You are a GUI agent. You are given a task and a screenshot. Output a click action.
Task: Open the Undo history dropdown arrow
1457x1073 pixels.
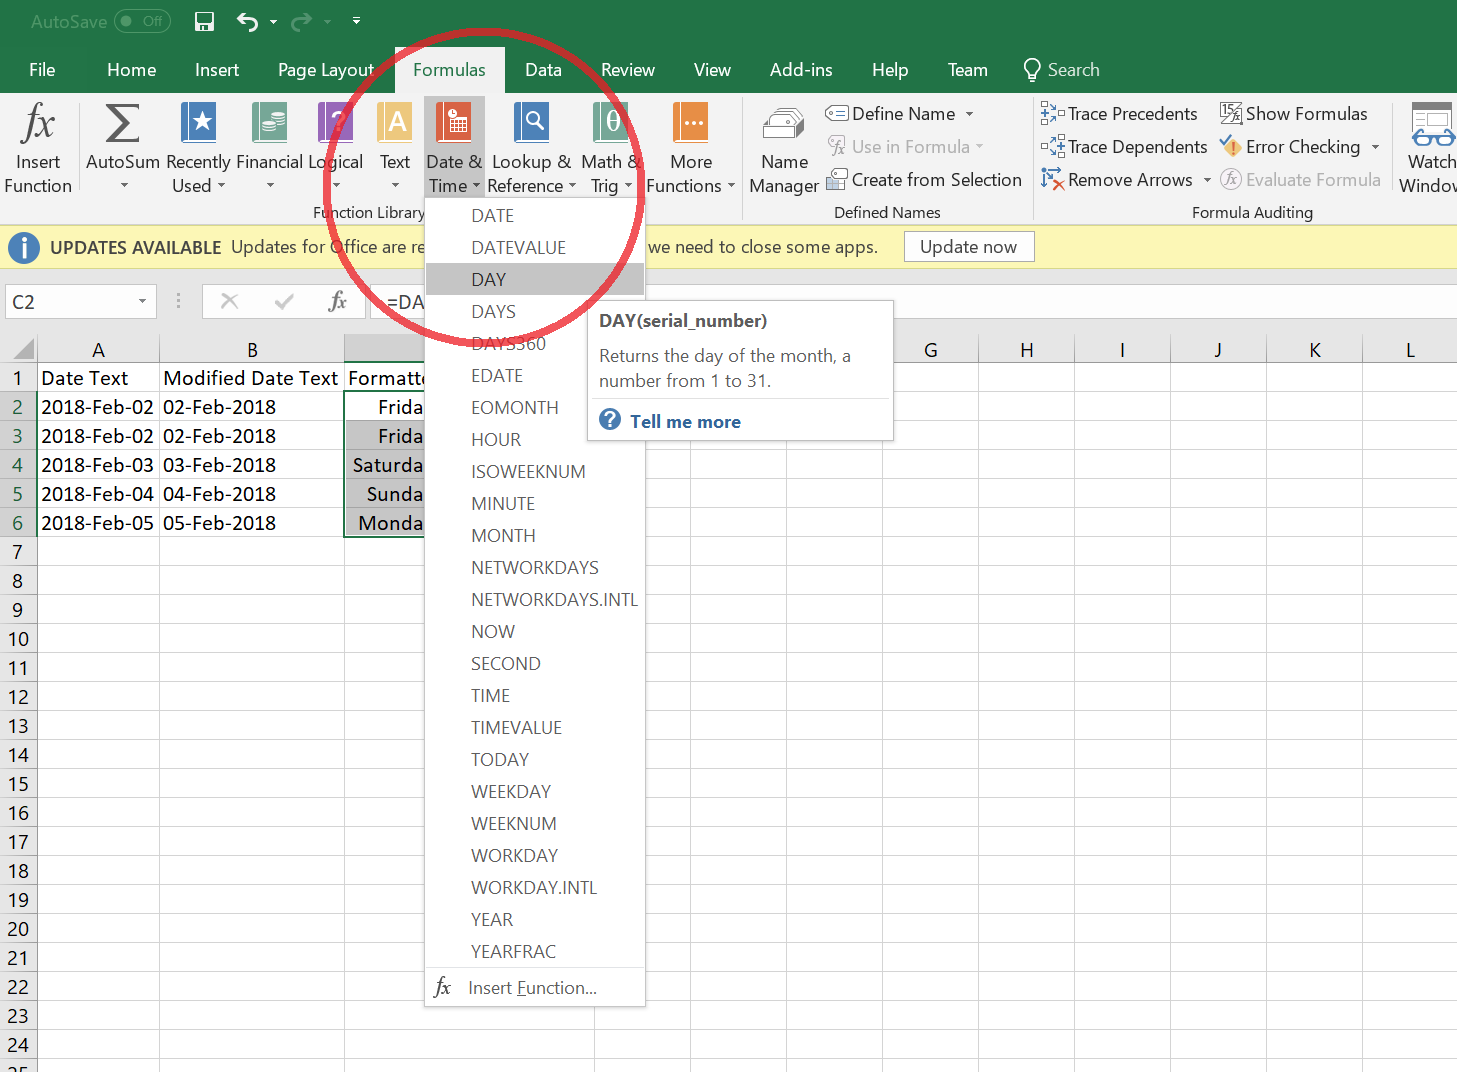[x=272, y=21]
